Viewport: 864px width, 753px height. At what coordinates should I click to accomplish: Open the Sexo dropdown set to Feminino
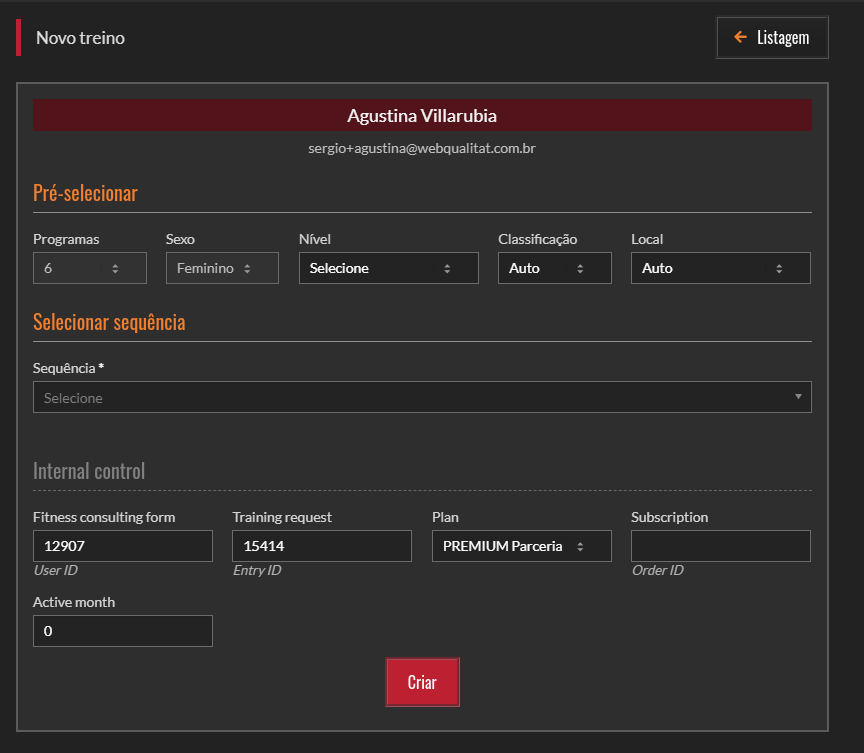(x=221, y=269)
